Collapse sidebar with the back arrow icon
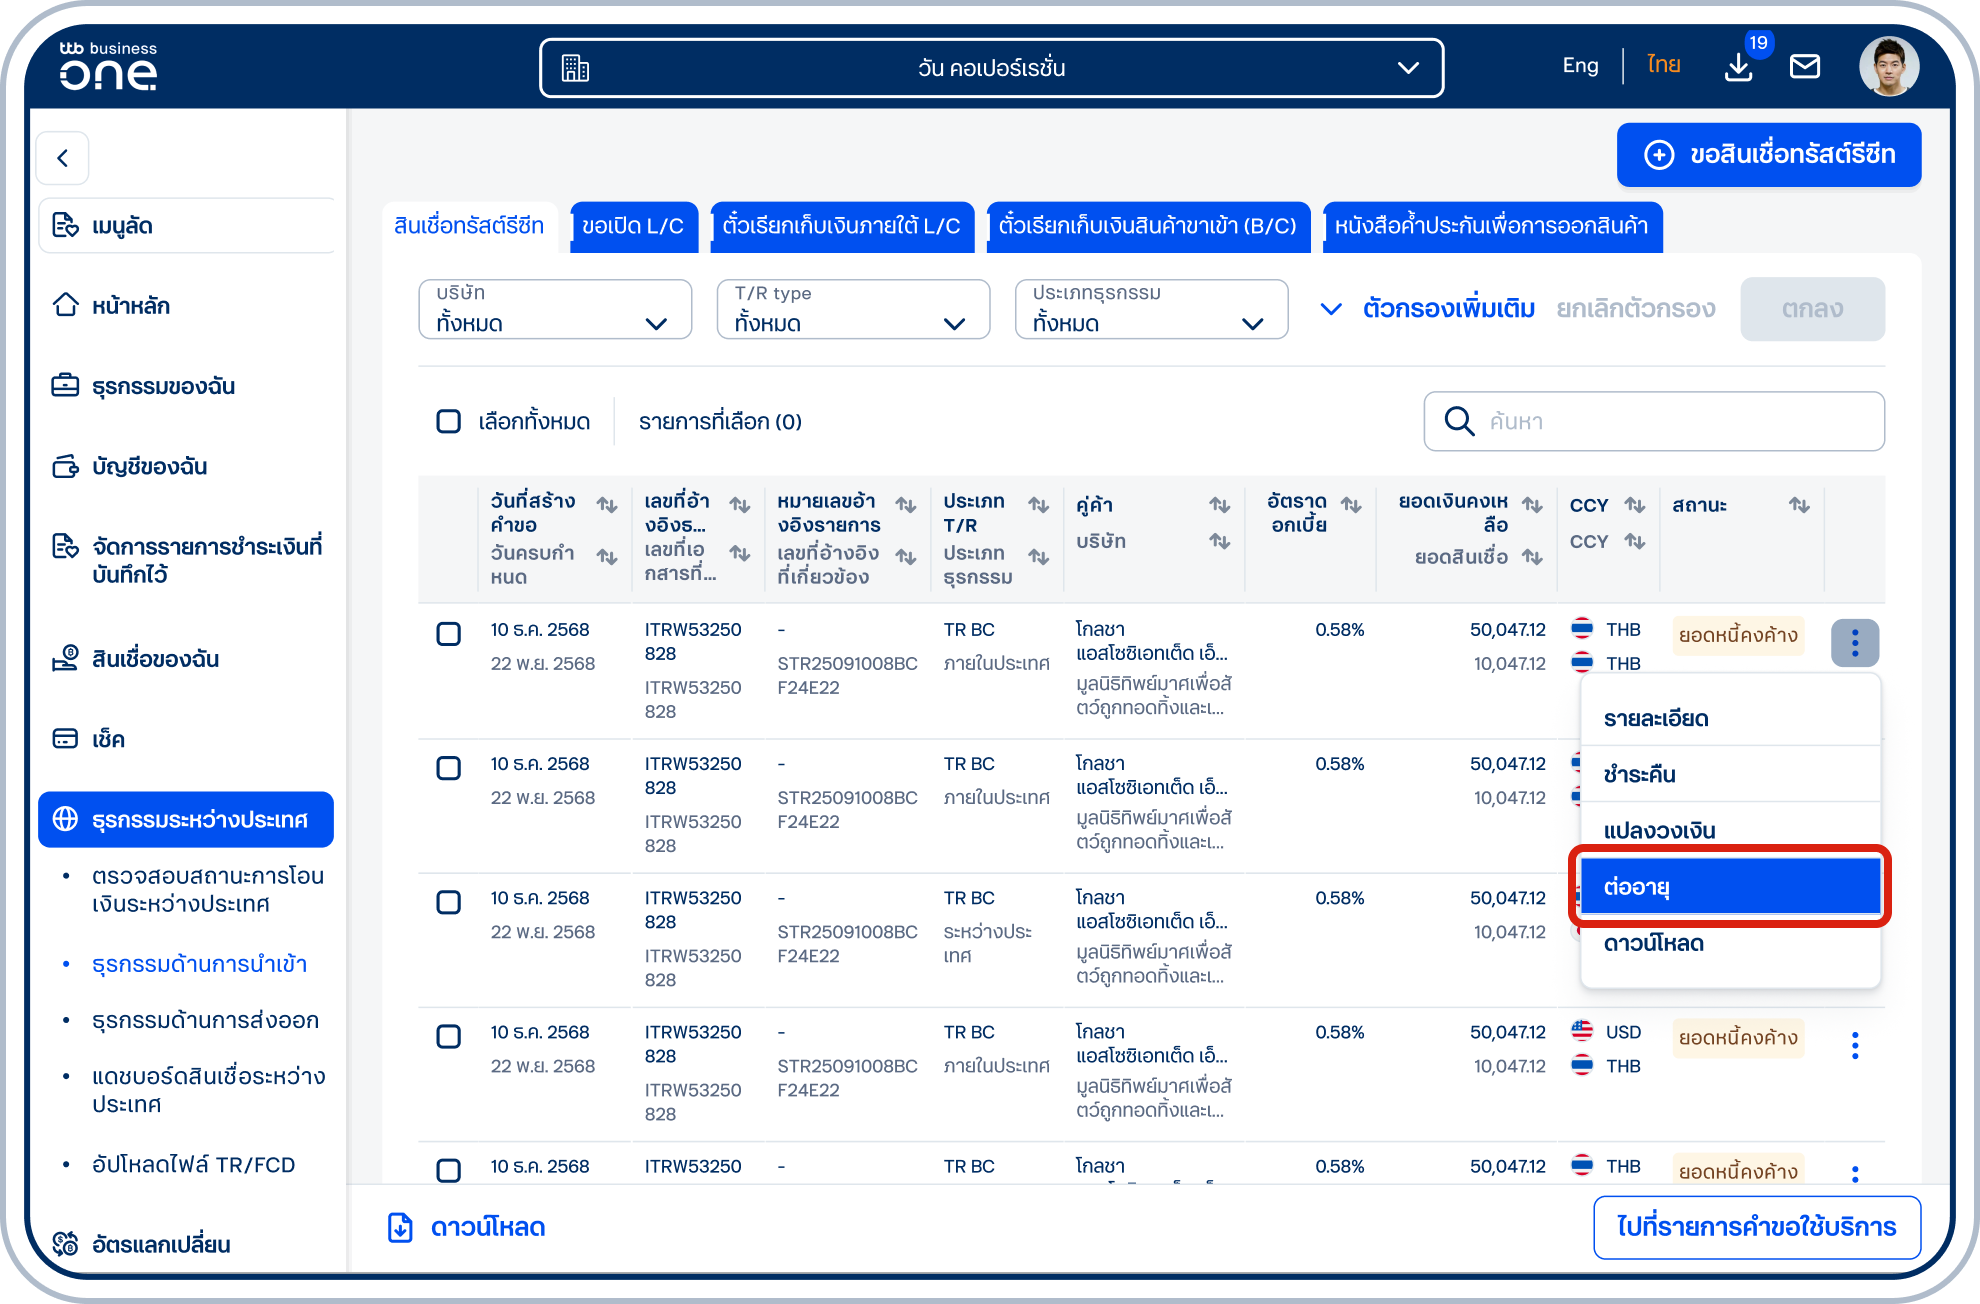The image size is (1980, 1304). [63, 158]
